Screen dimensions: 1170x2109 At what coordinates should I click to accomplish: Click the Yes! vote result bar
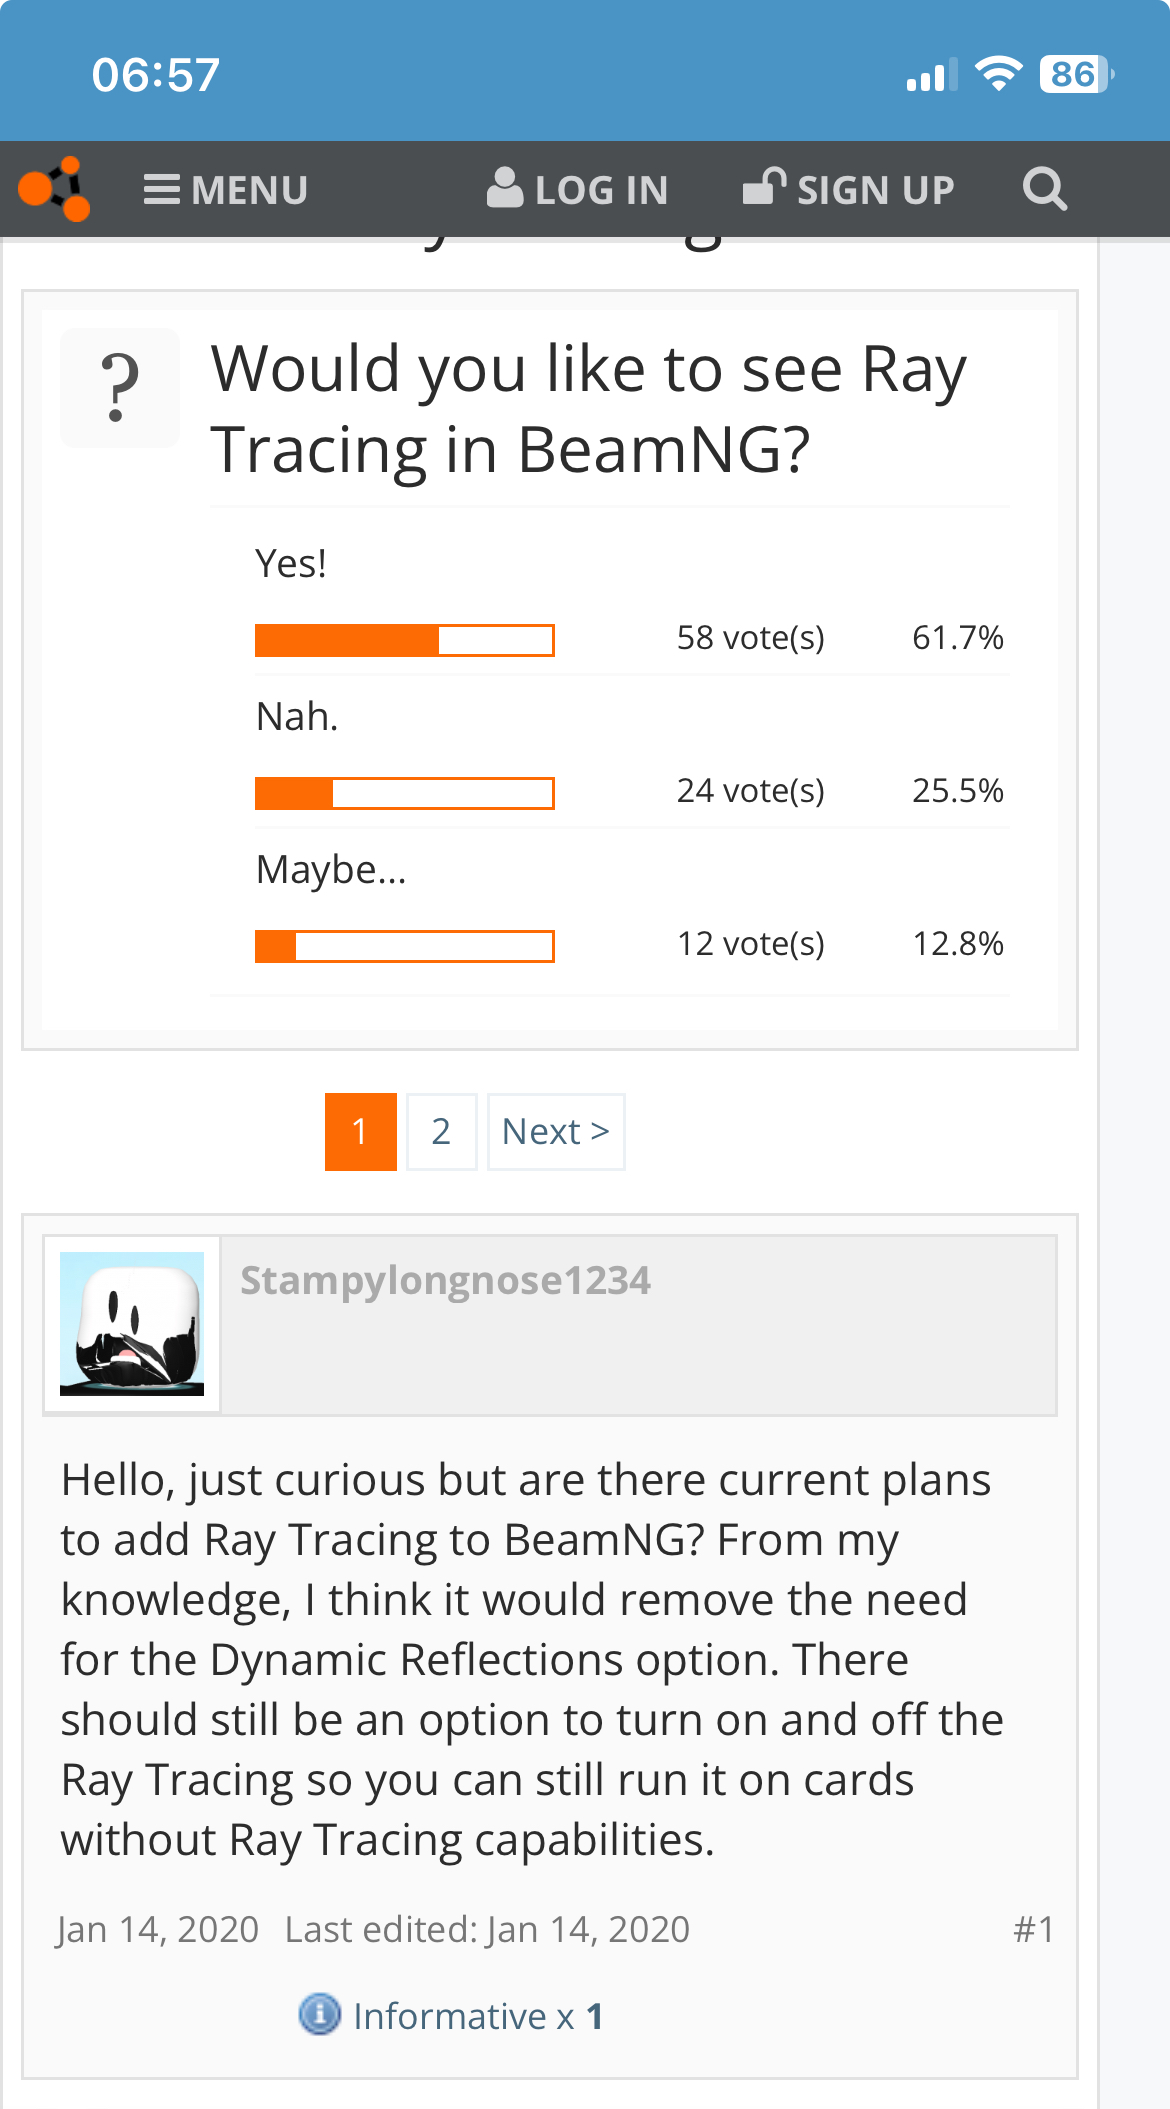point(405,640)
